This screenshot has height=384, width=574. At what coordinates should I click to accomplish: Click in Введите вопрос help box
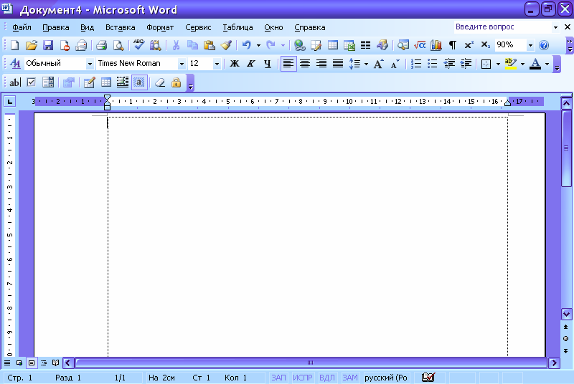coord(502,27)
